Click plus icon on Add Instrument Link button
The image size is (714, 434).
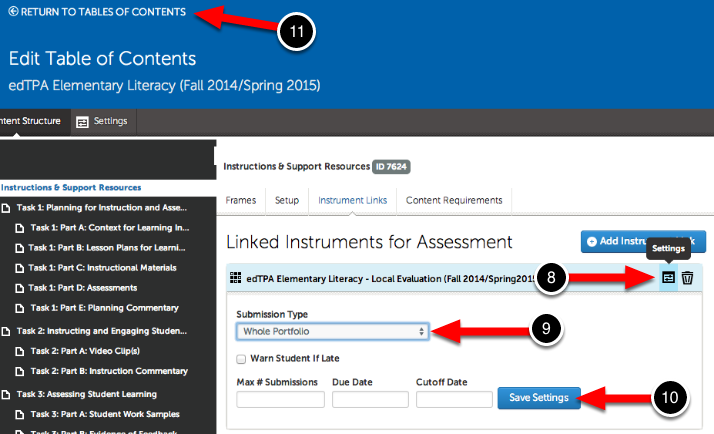click(592, 242)
